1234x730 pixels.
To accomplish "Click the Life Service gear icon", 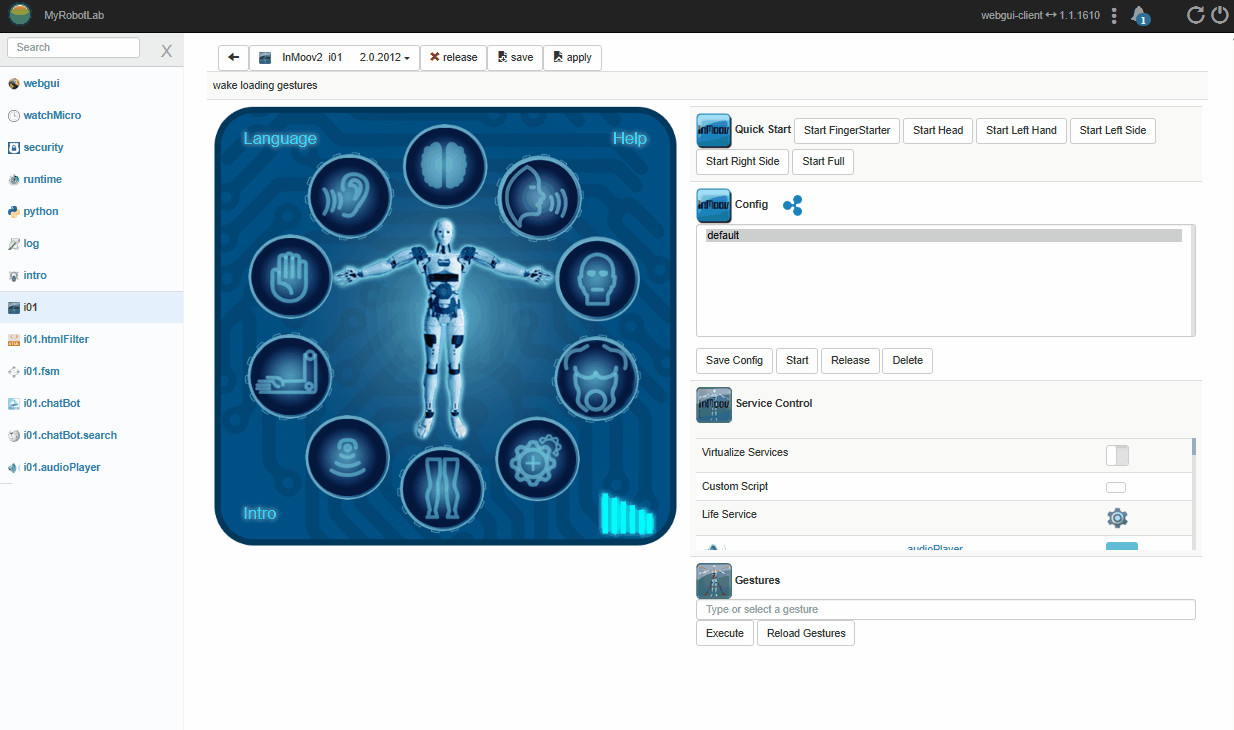I will 1117,518.
